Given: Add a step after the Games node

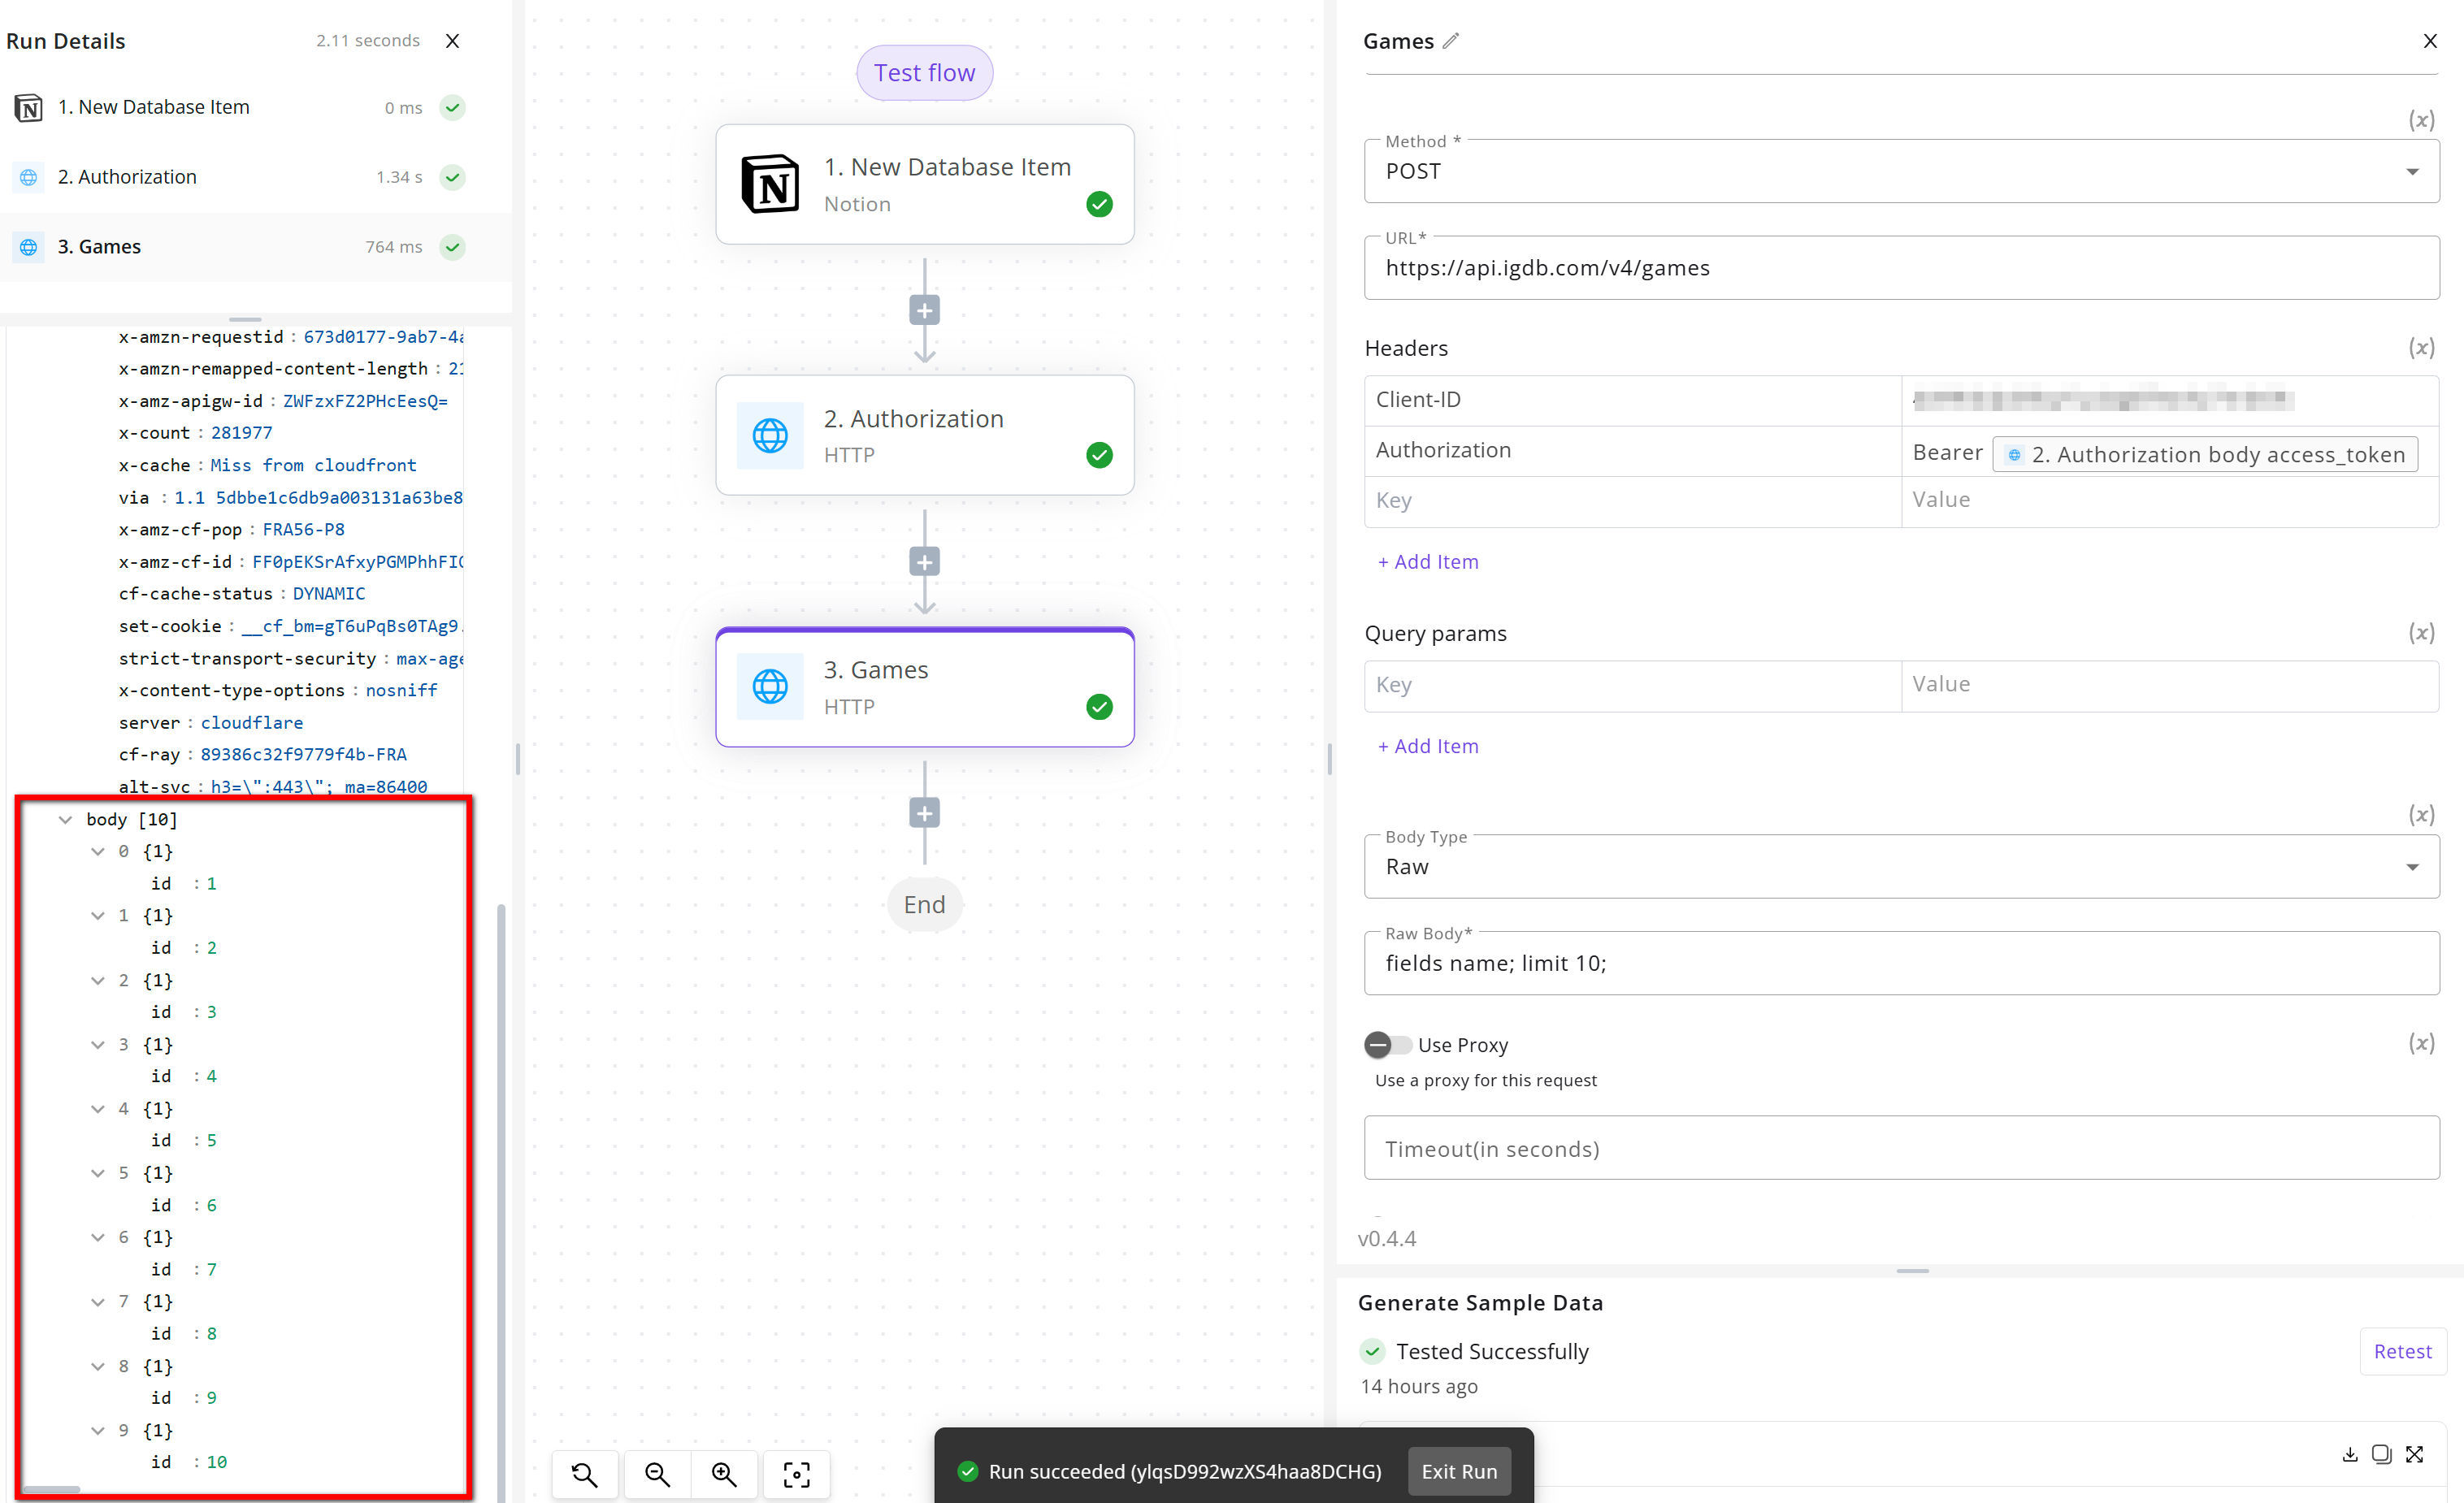Looking at the screenshot, I should click(x=924, y=813).
